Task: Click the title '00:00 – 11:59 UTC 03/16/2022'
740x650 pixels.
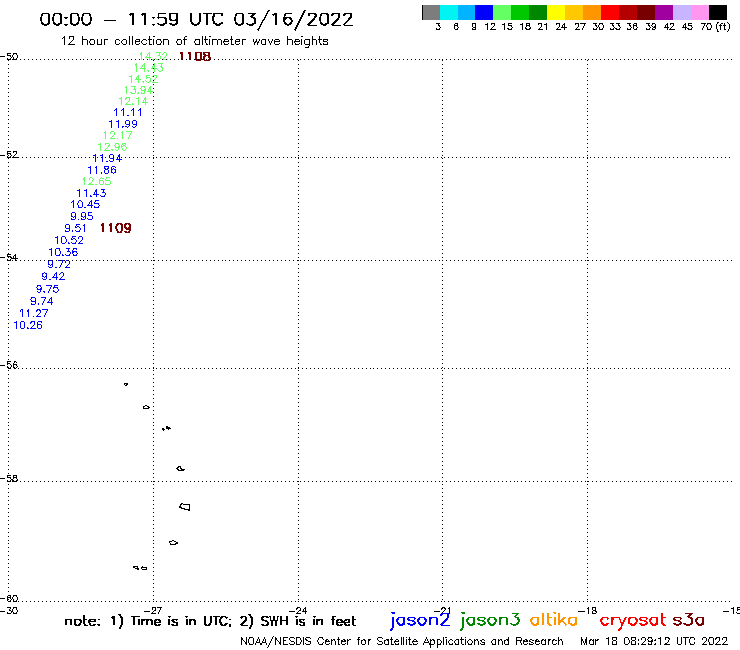Action: pos(196,19)
